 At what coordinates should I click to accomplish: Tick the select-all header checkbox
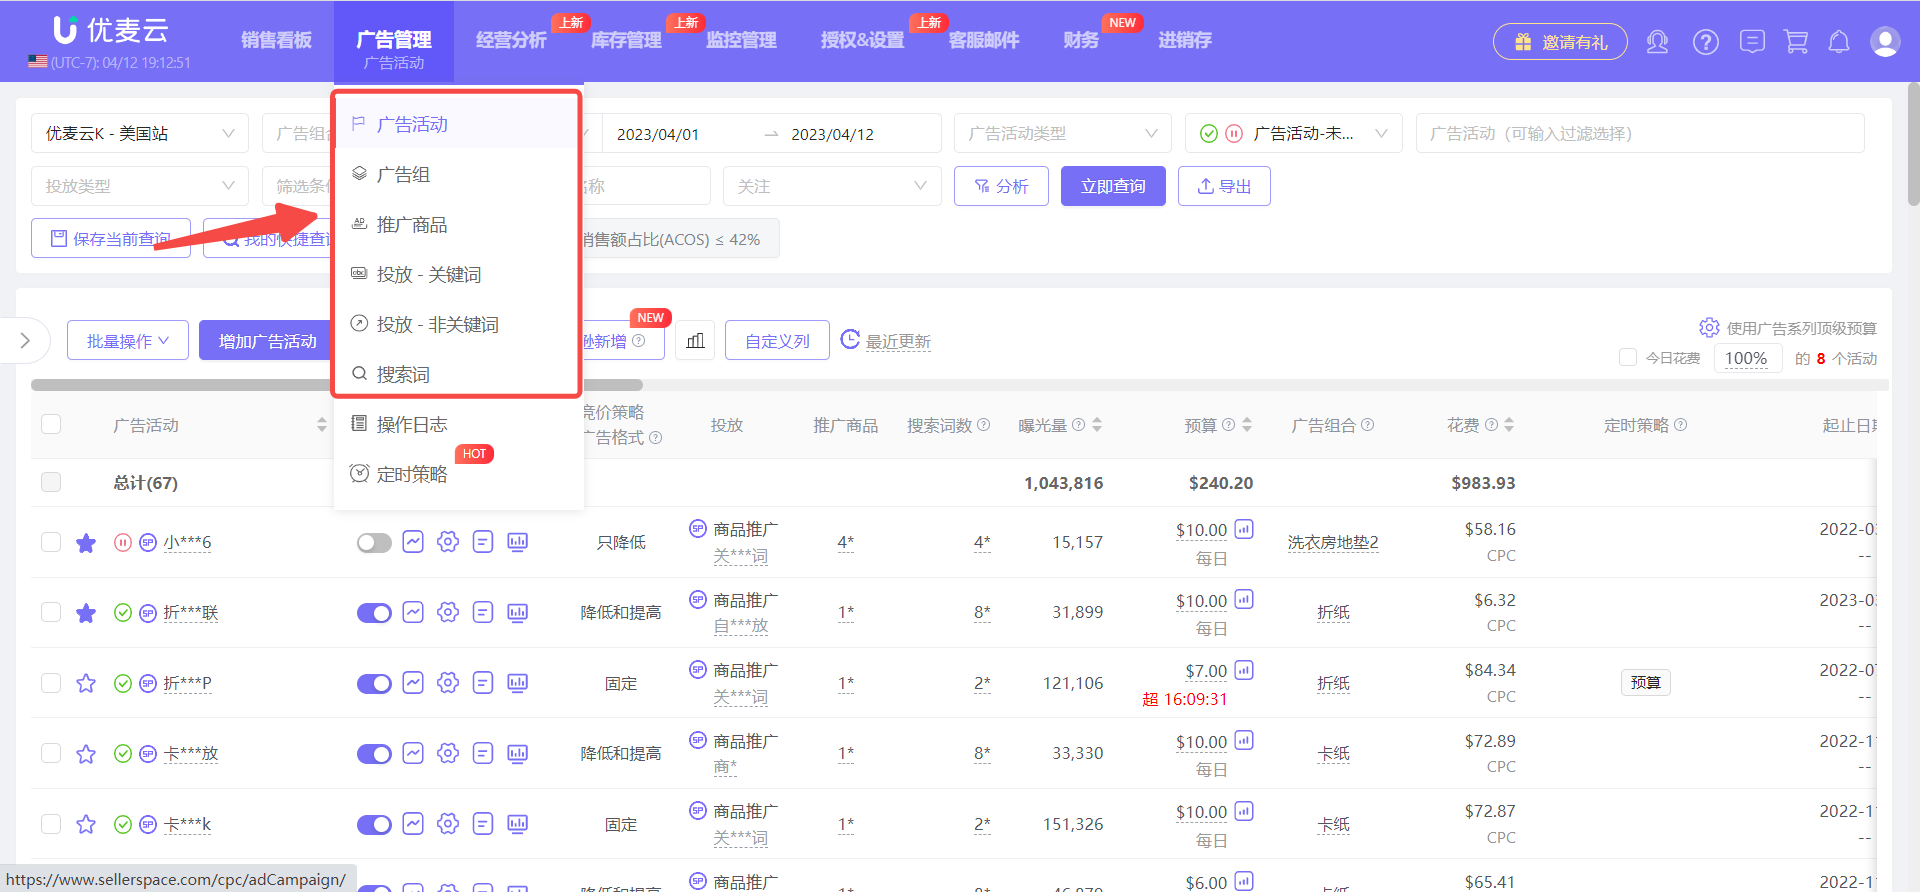pos(51,424)
